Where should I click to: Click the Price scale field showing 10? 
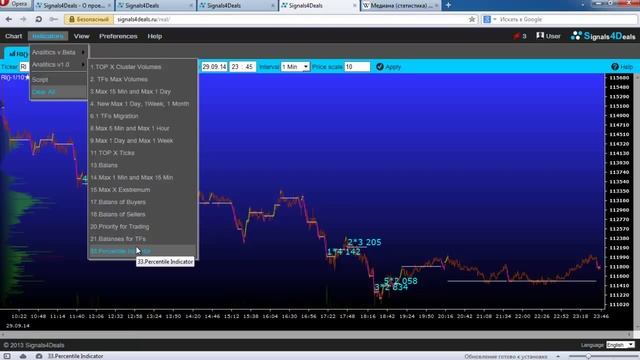point(357,67)
